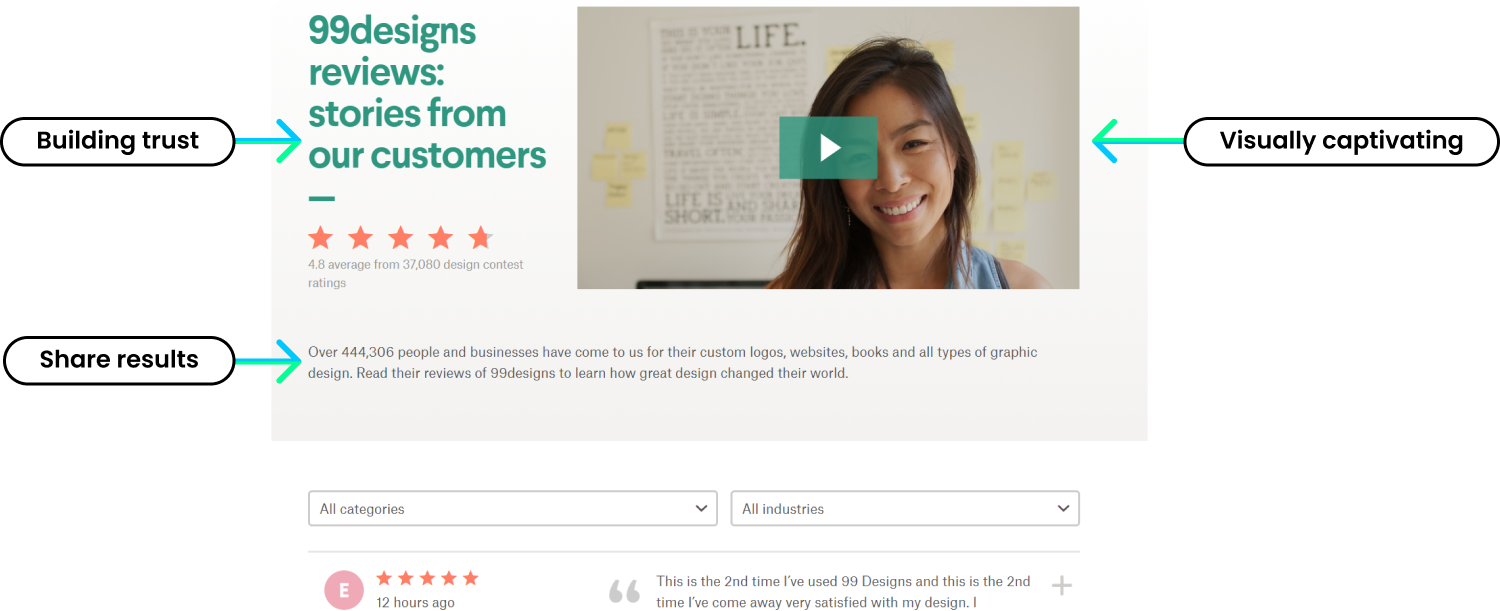Image resolution: width=1500 pixels, height=611 pixels.
Task: Click the reviewer's five-star rating under avatar
Action: (427, 578)
